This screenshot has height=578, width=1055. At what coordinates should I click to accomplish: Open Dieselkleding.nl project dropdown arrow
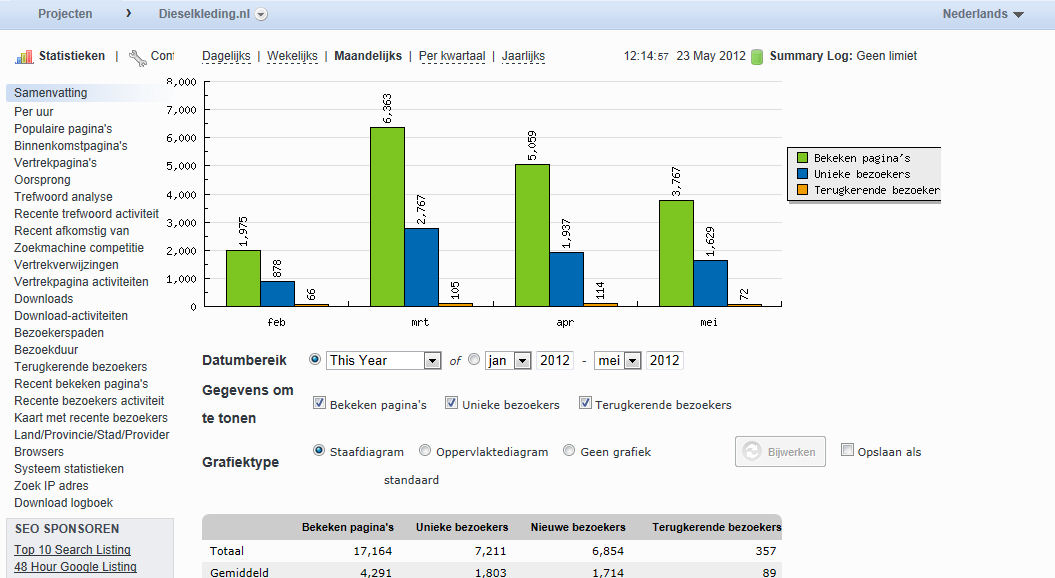(x=262, y=14)
